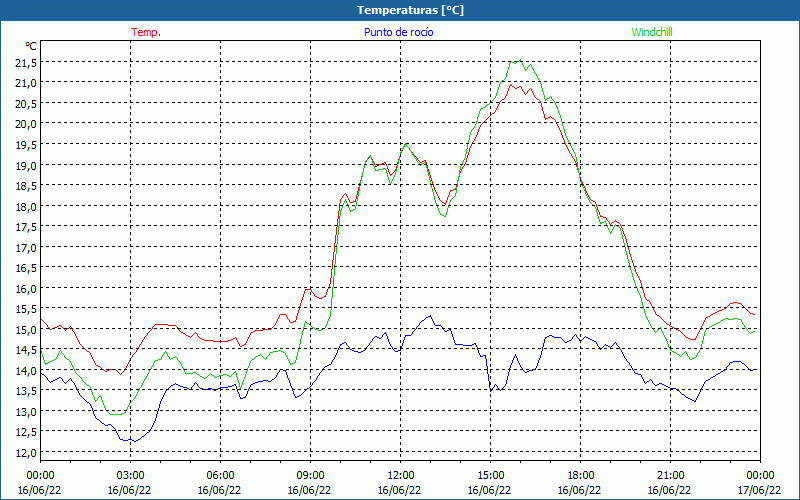800x500 pixels.
Task: Click the 17,5 y-axis value
Action: click(26, 227)
